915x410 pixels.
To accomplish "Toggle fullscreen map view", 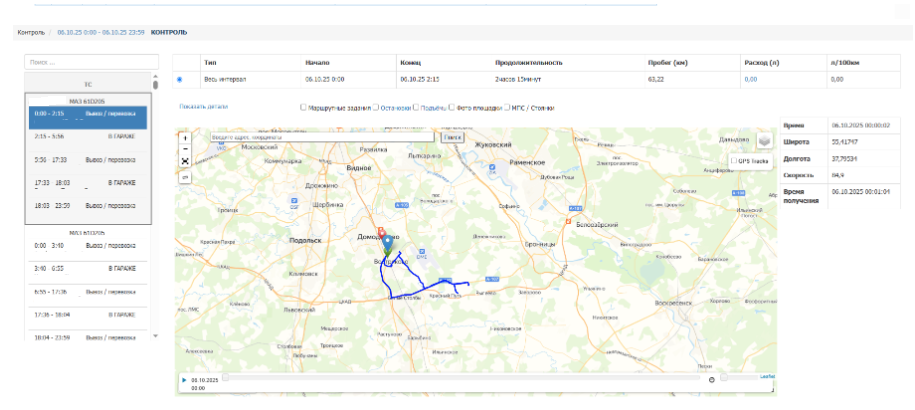I will click(x=185, y=161).
